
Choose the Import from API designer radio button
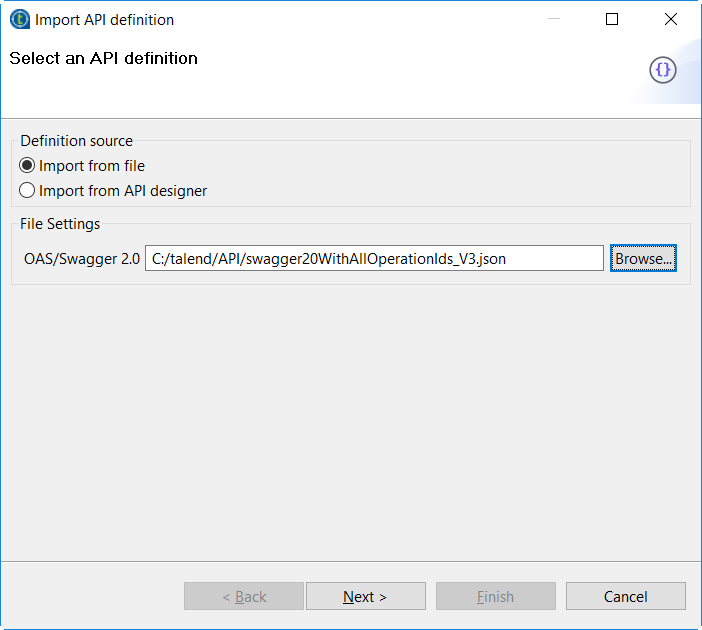tap(28, 190)
